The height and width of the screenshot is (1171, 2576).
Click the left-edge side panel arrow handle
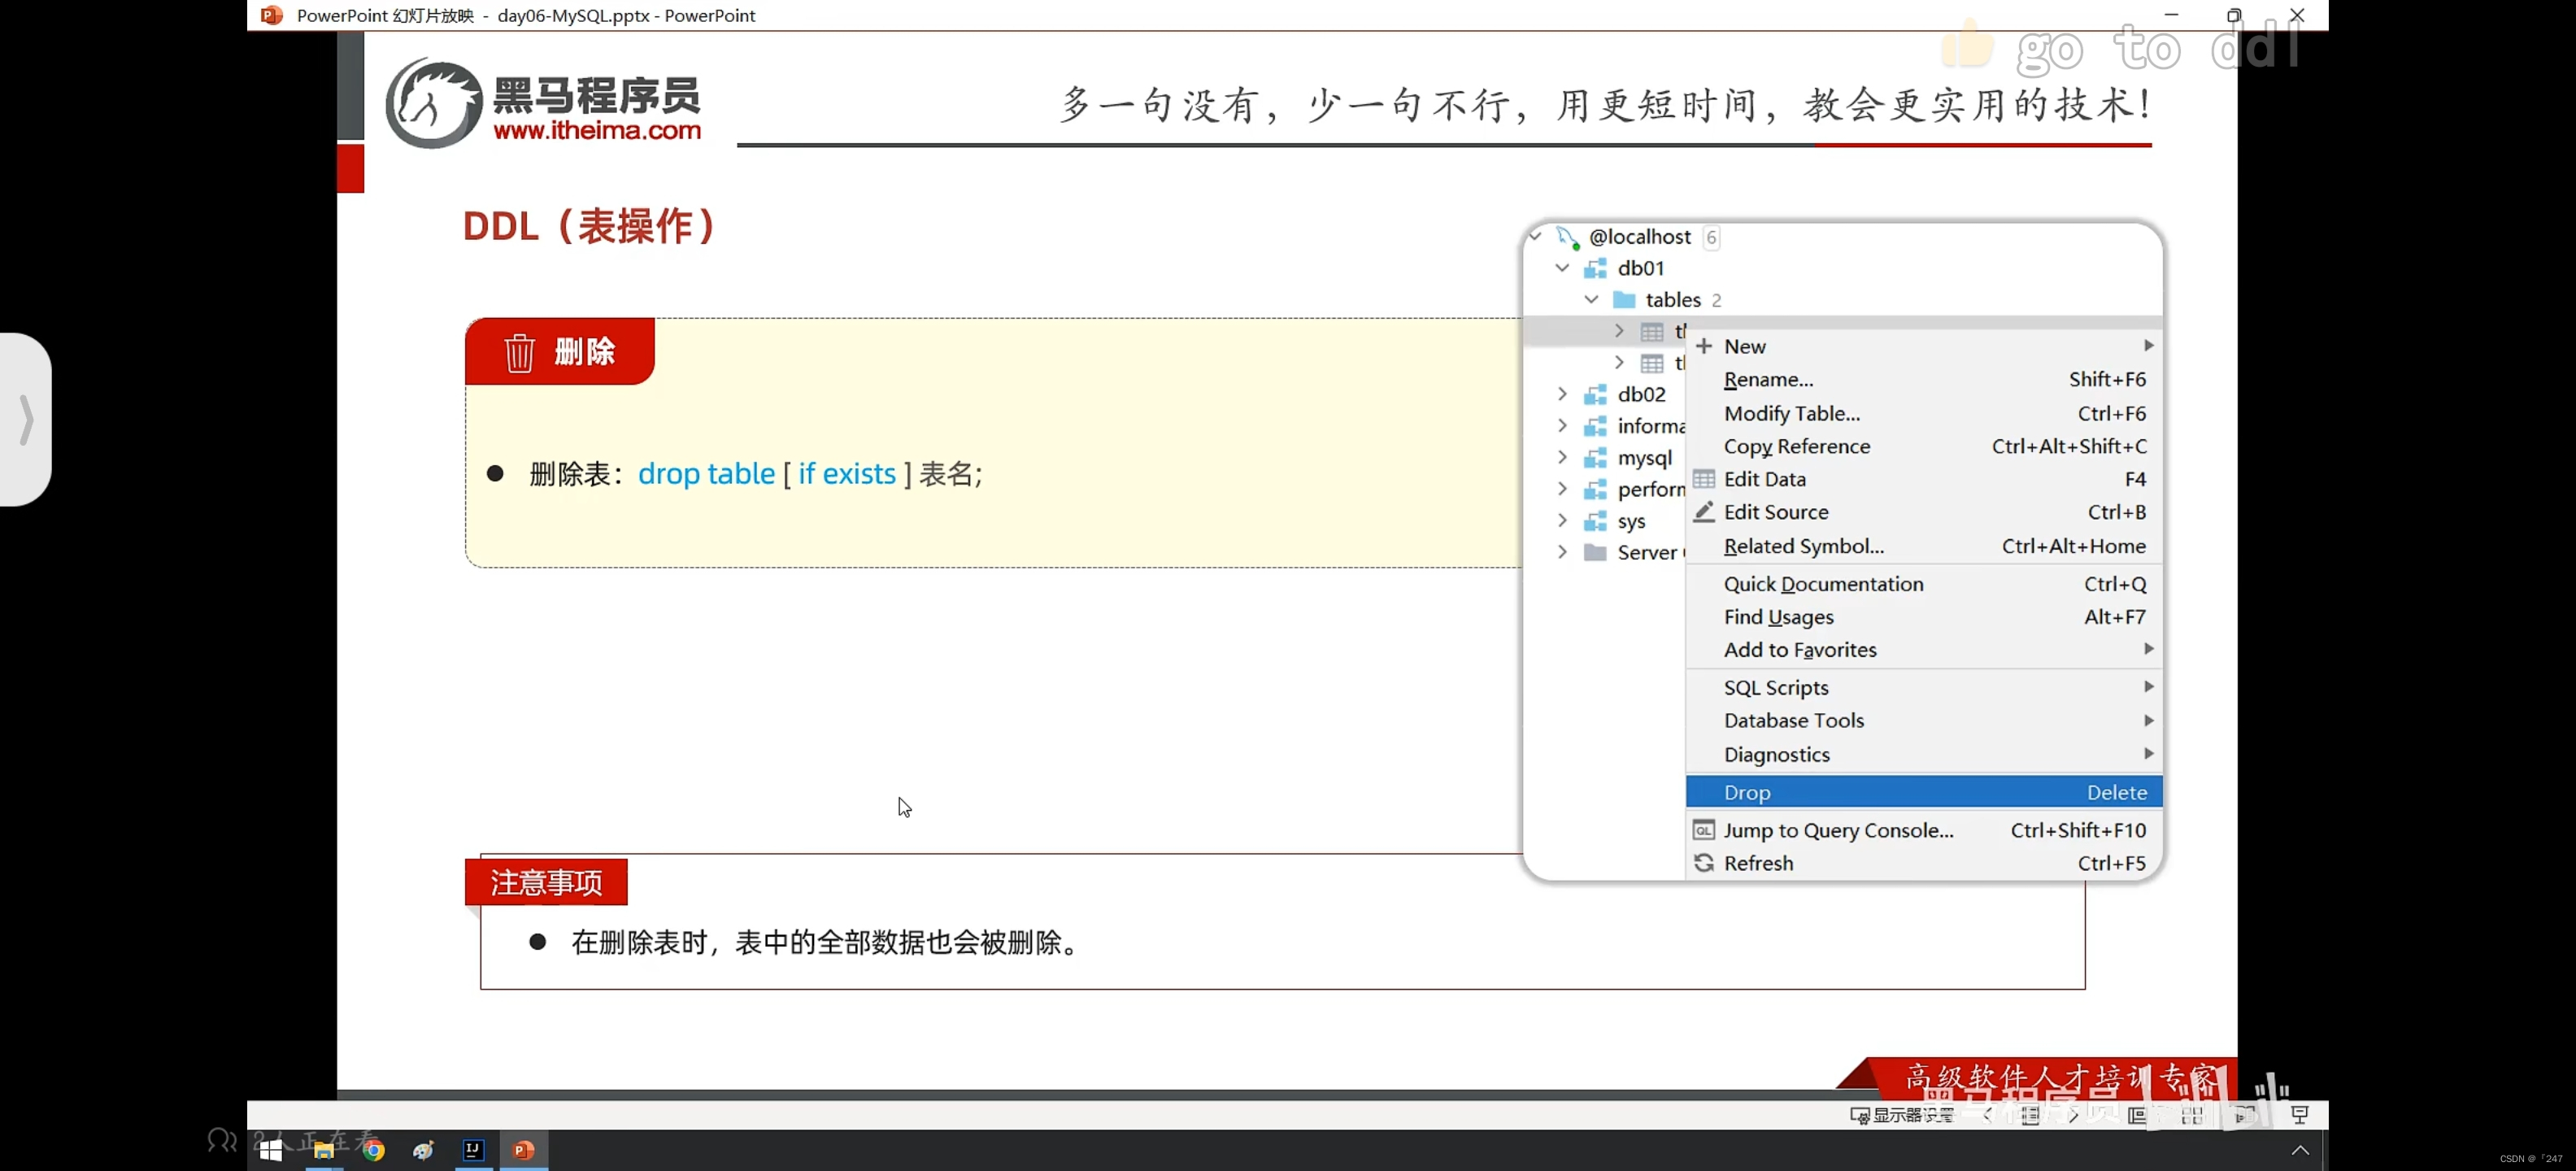tap(26, 419)
